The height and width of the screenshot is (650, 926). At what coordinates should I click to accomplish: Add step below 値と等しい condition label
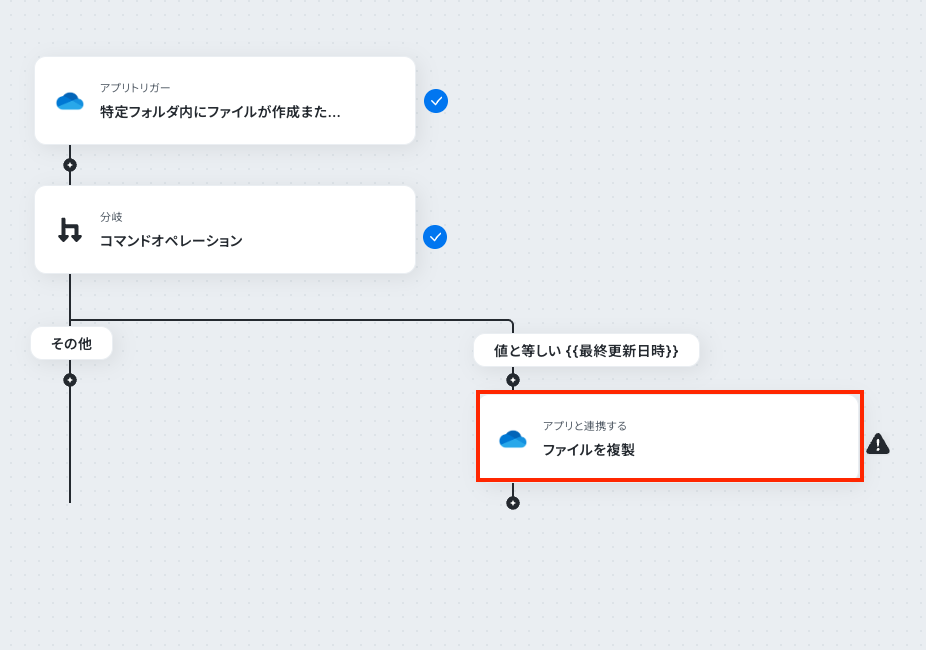[513, 380]
